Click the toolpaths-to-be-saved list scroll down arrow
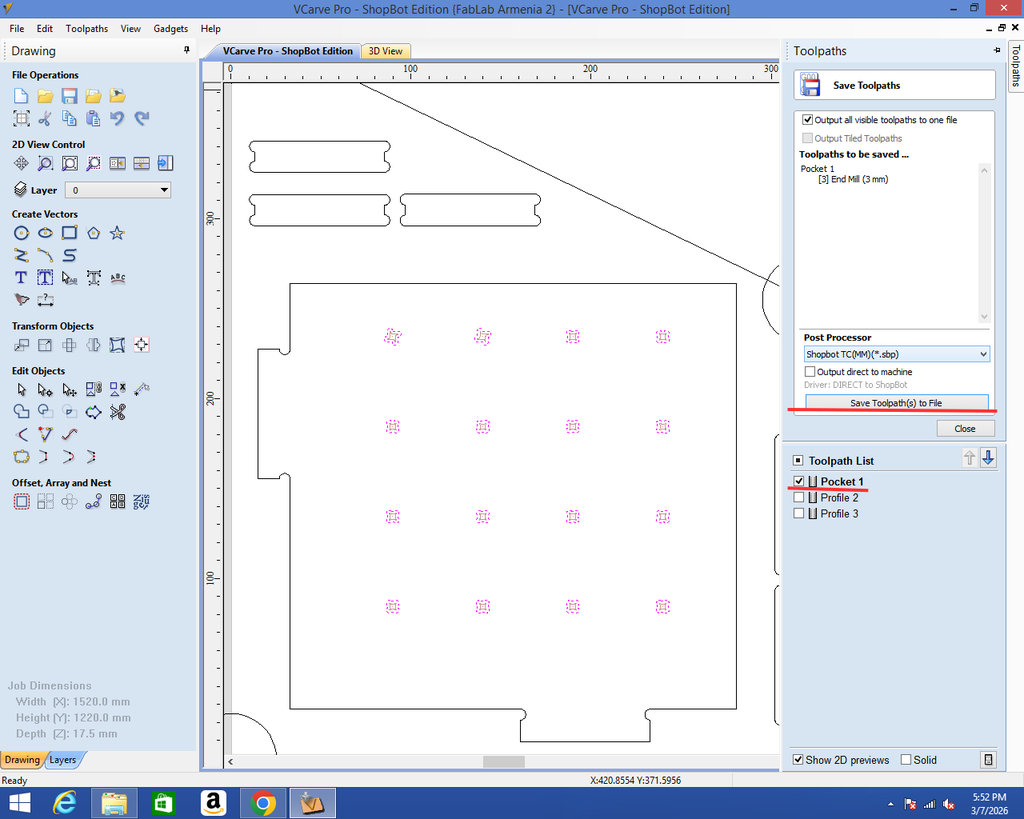 [x=984, y=317]
